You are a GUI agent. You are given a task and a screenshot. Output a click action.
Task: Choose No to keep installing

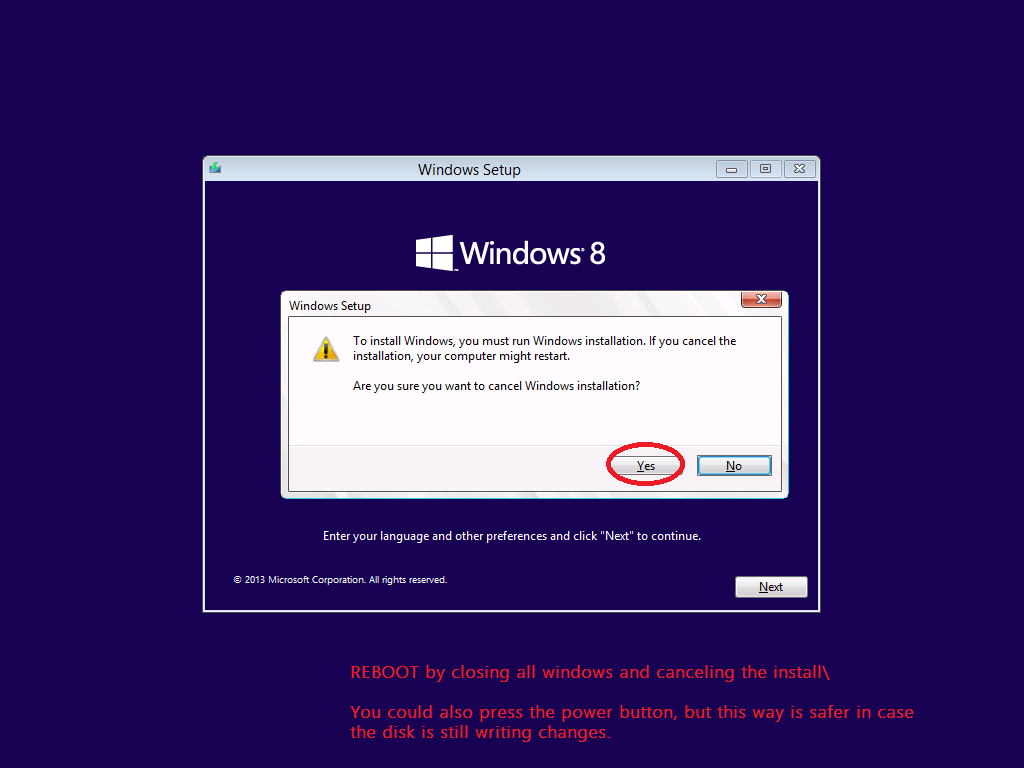734,466
